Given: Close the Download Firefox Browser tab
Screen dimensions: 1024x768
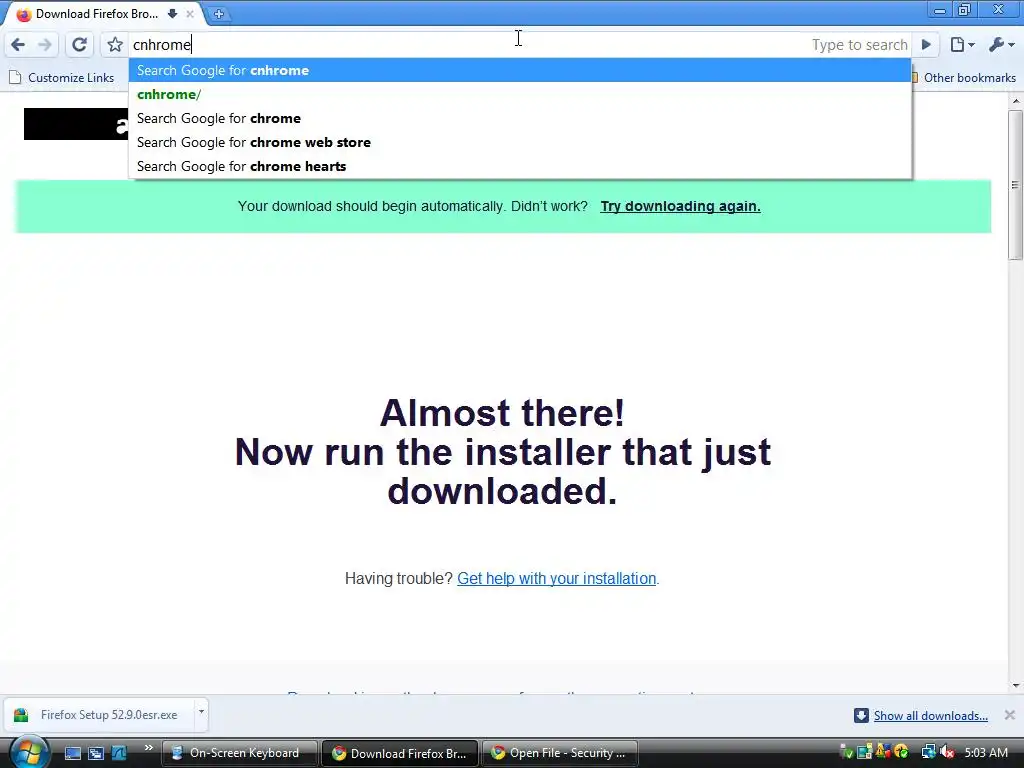Looking at the screenshot, I should coord(190,14).
